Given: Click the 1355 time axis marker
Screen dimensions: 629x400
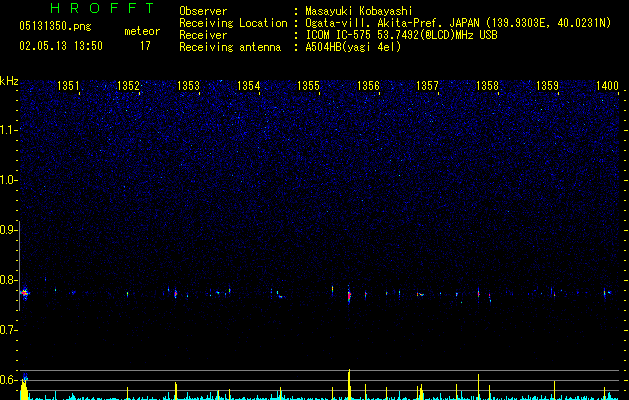Looking at the screenshot, I should (308, 86).
